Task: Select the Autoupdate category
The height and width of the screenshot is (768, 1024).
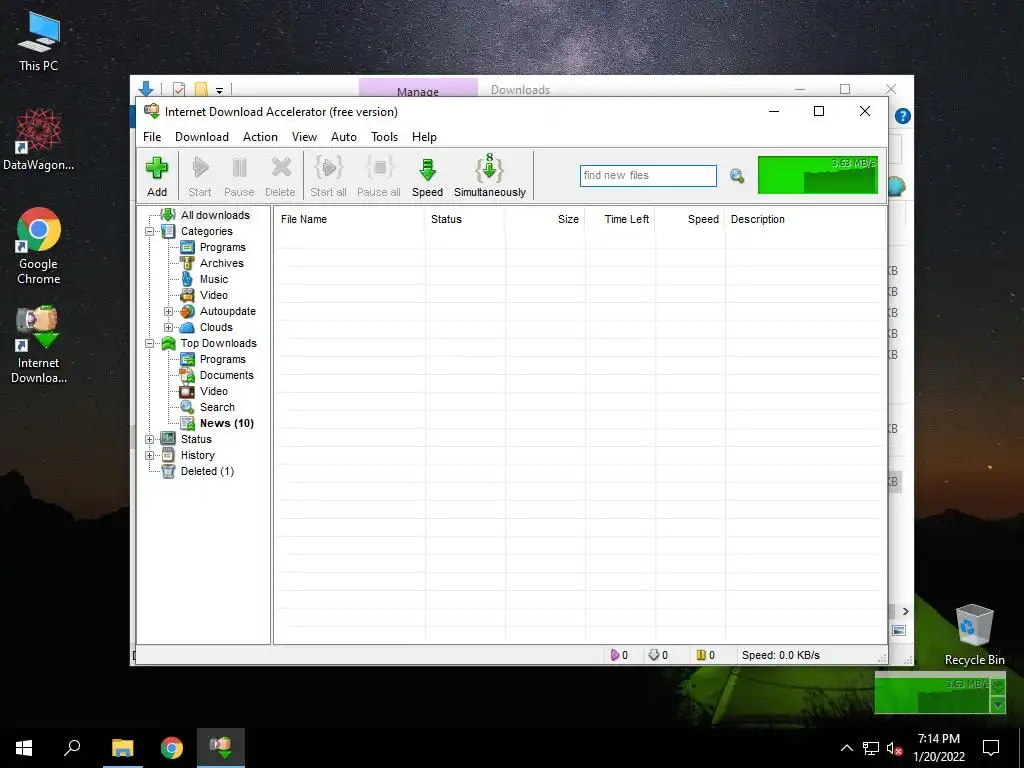Action: tap(227, 311)
